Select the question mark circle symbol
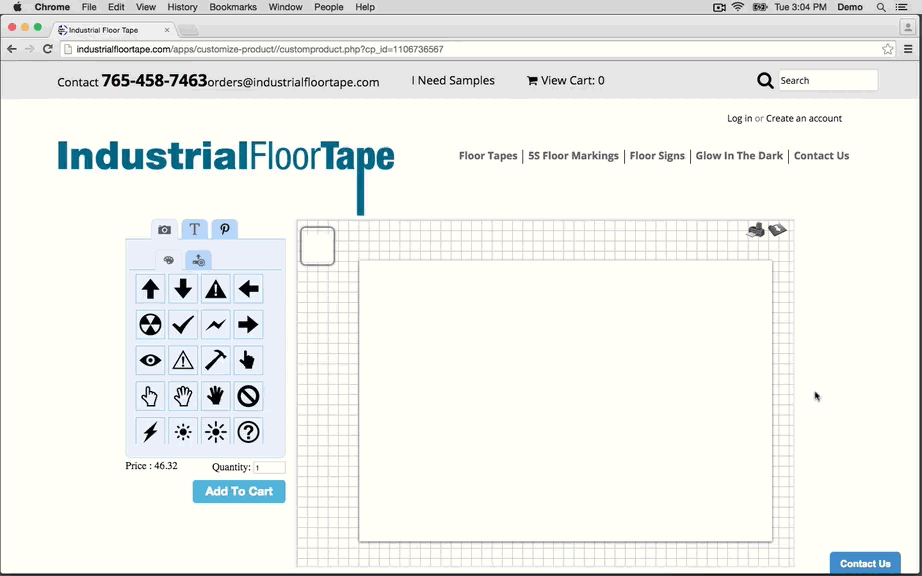Viewport: 922px width, 576px height. 248,432
